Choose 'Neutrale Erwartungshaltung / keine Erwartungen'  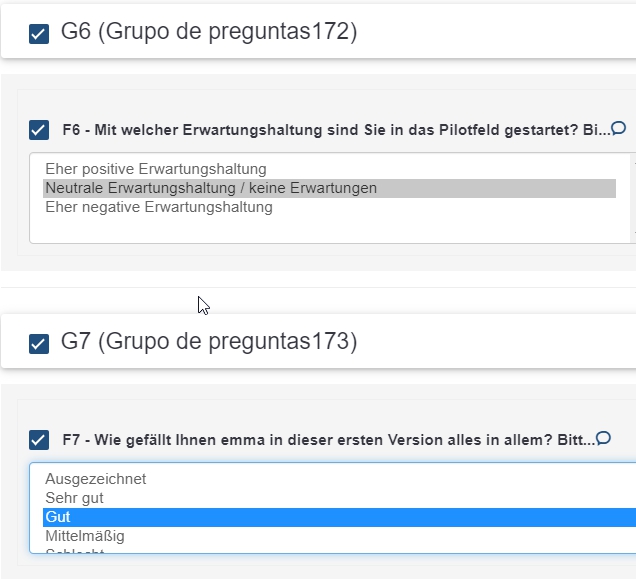[210, 188]
